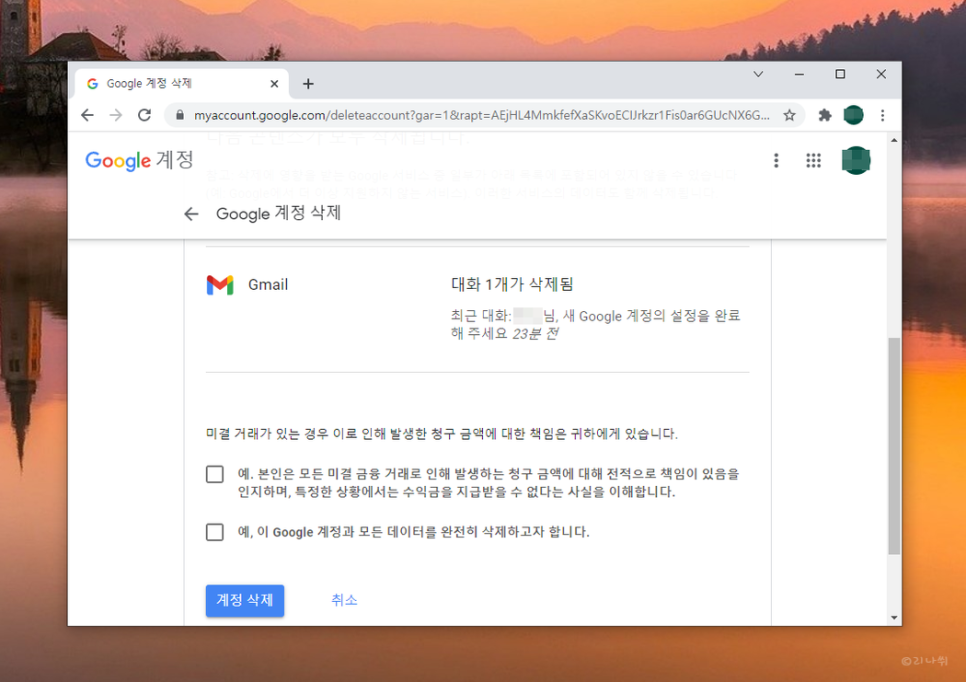Check the box to permanently delete account data
The image size is (966, 682).
pos(214,533)
